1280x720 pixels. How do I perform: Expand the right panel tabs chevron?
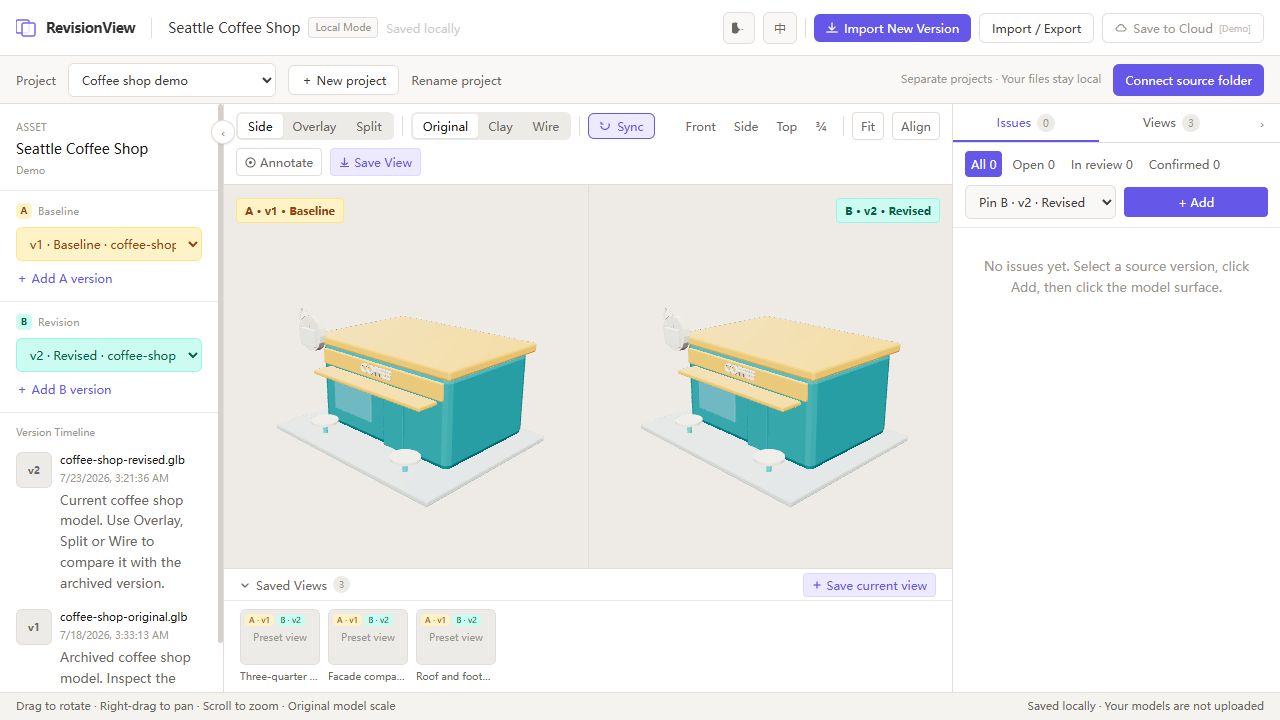click(1262, 124)
